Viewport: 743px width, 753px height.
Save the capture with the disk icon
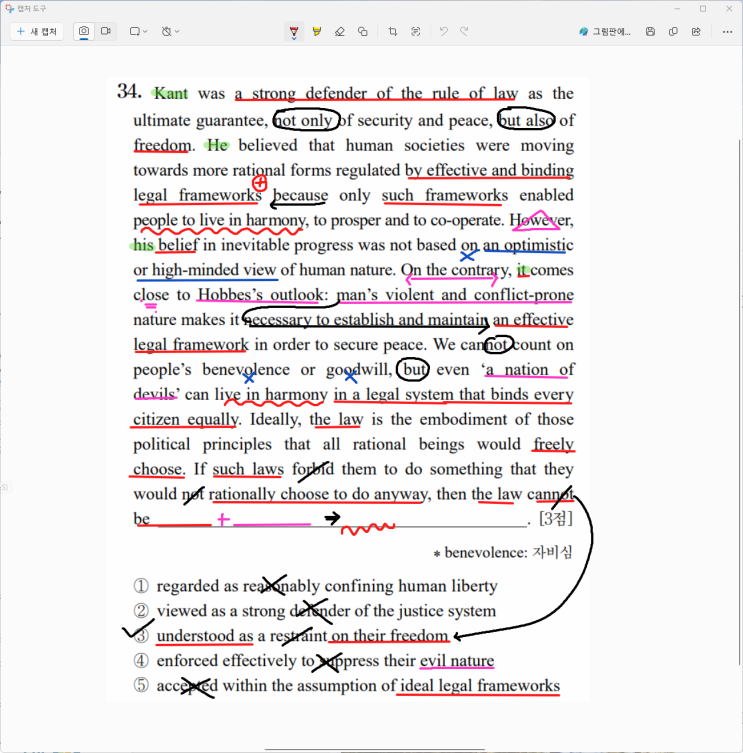point(651,32)
